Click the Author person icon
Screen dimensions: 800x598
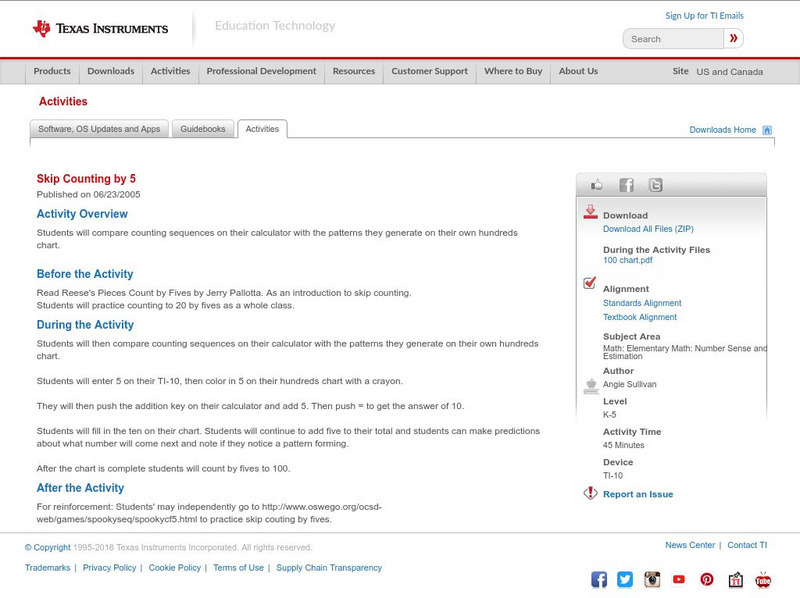(591, 386)
